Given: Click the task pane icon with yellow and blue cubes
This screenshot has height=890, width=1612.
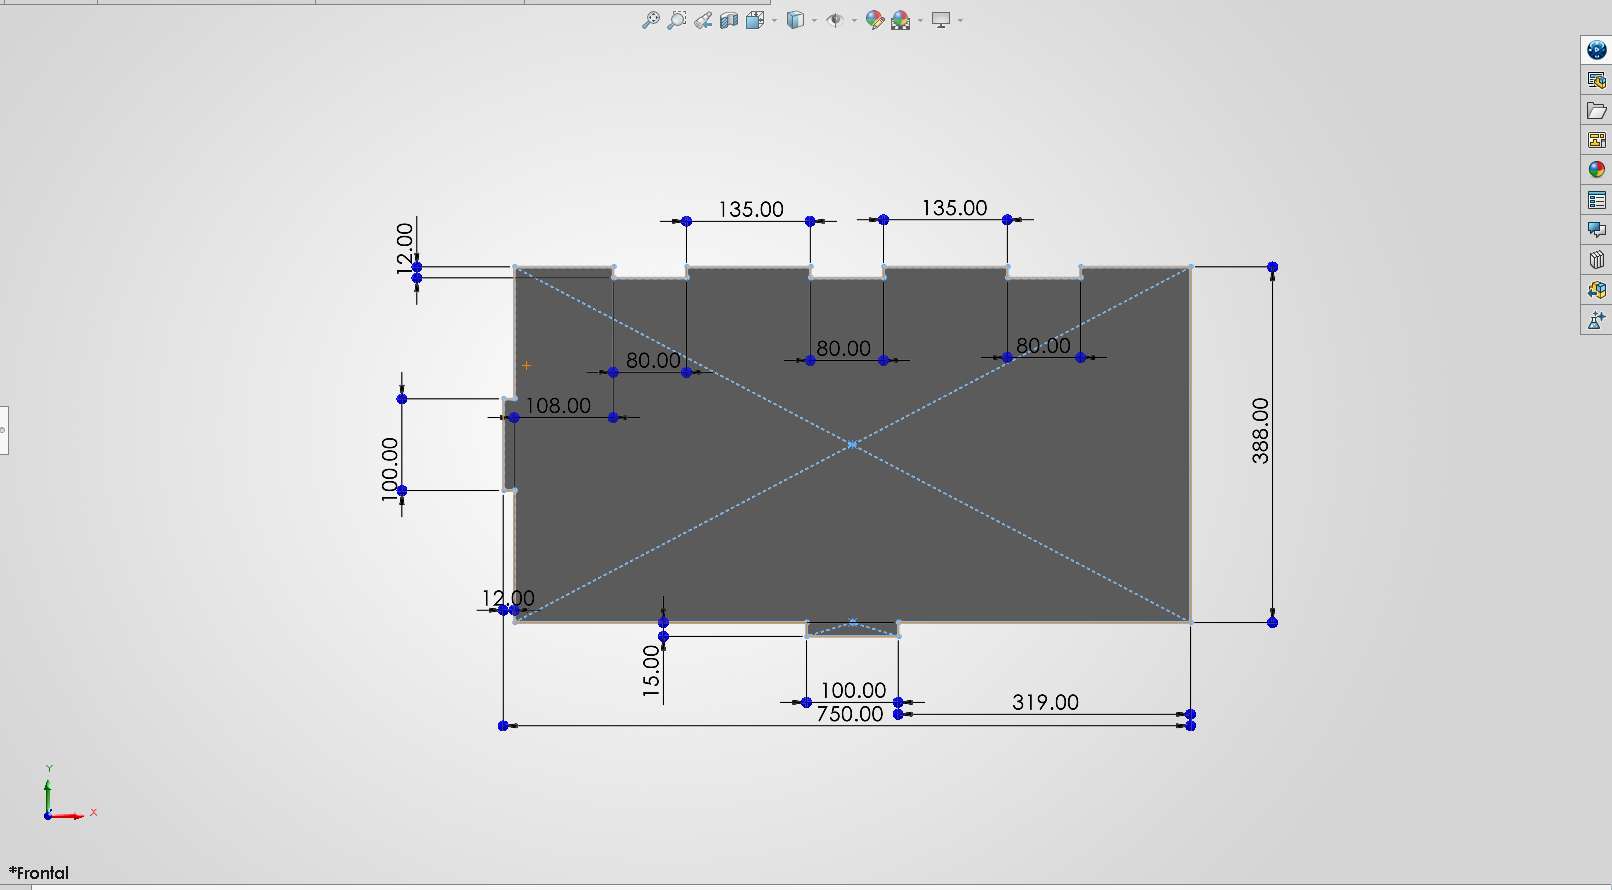Looking at the screenshot, I should pos(1597,290).
